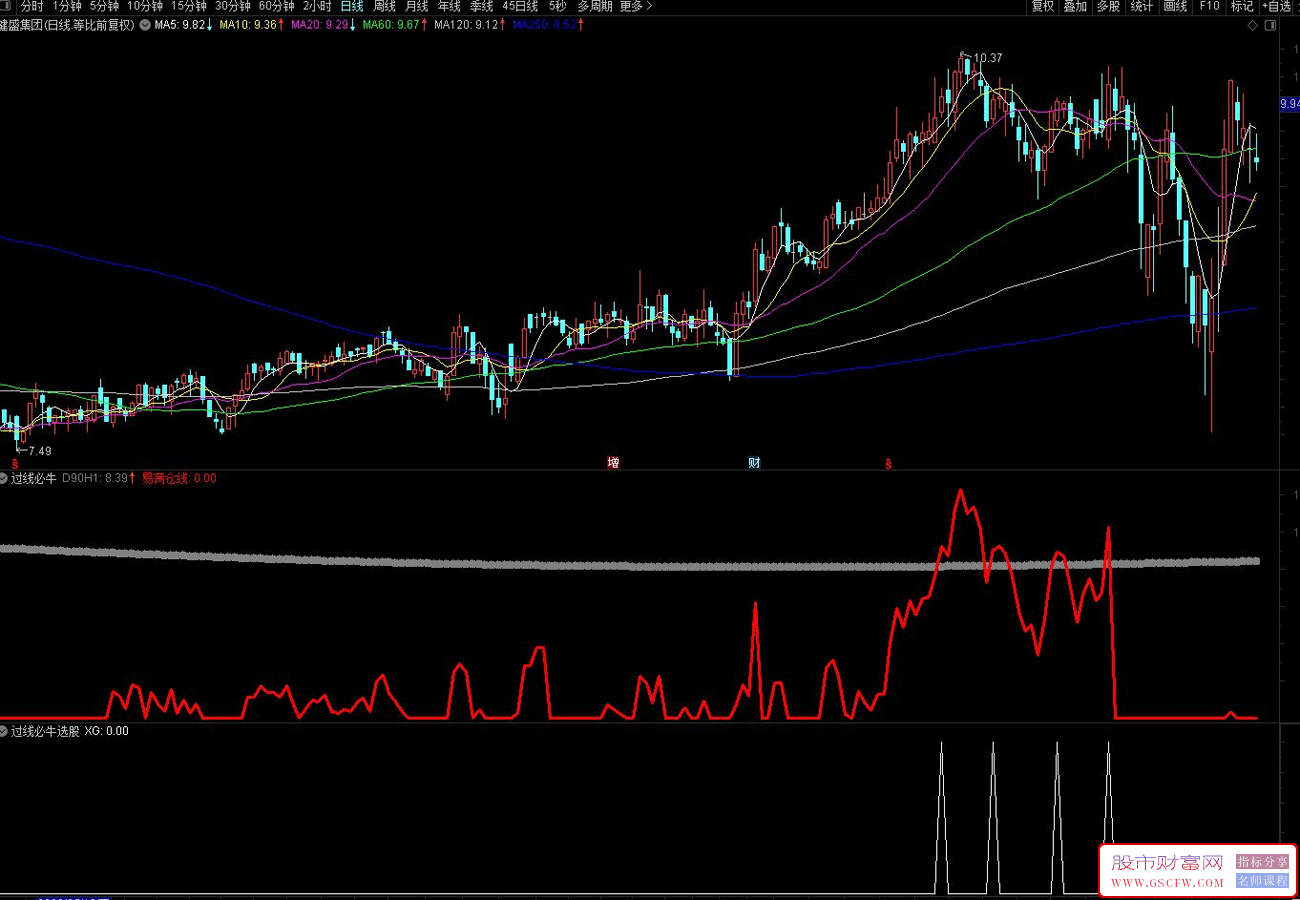Switch to 月线 monthly chart

coord(416,6)
